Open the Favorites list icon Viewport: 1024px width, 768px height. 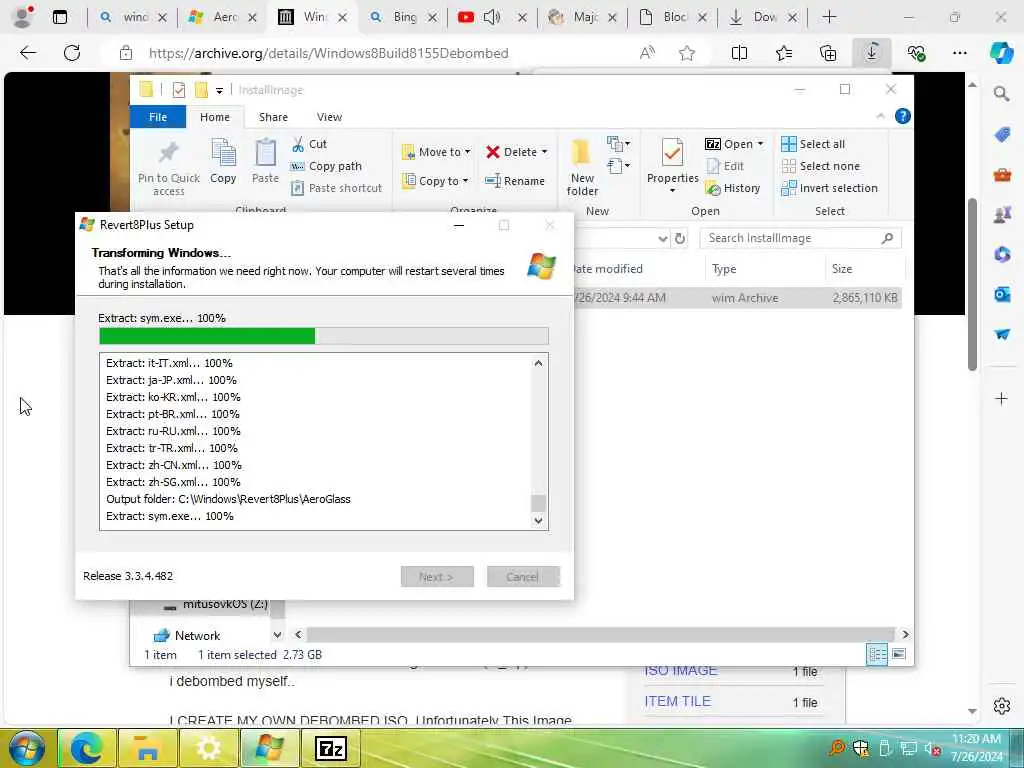pos(784,53)
